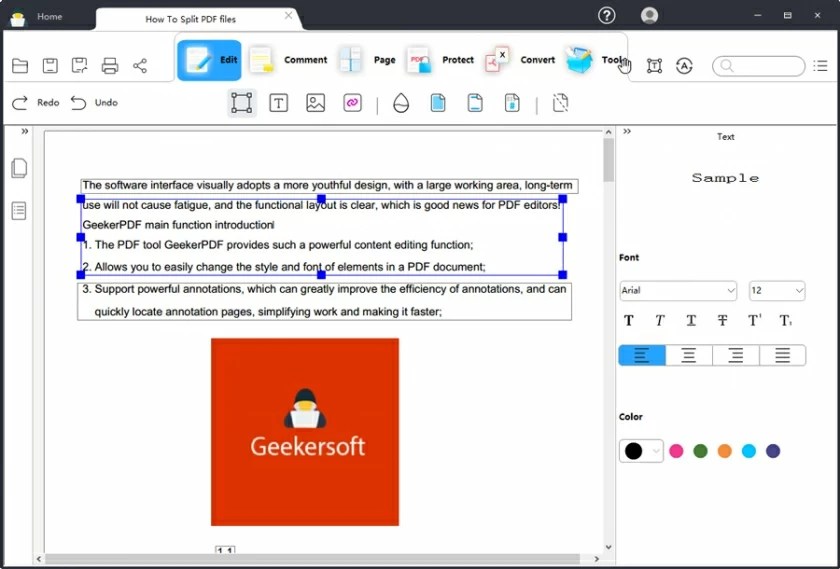Pick the orange color swatch
The width and height of the screenshot is (840, 569).
724,451
